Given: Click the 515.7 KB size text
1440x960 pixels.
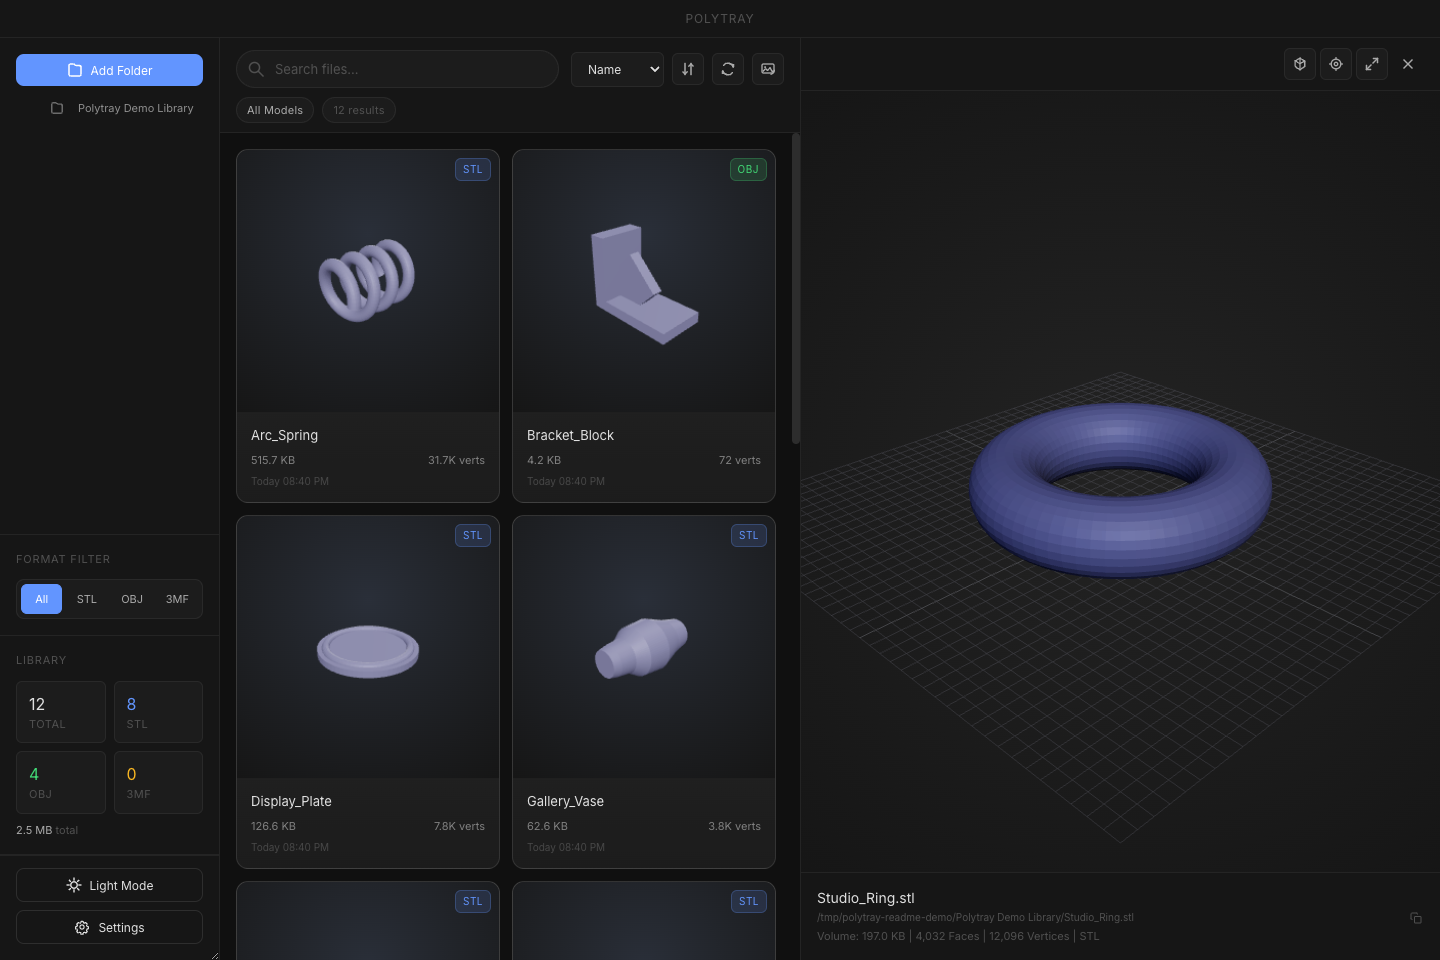Looking at the screenshot, I should (273, 460).
